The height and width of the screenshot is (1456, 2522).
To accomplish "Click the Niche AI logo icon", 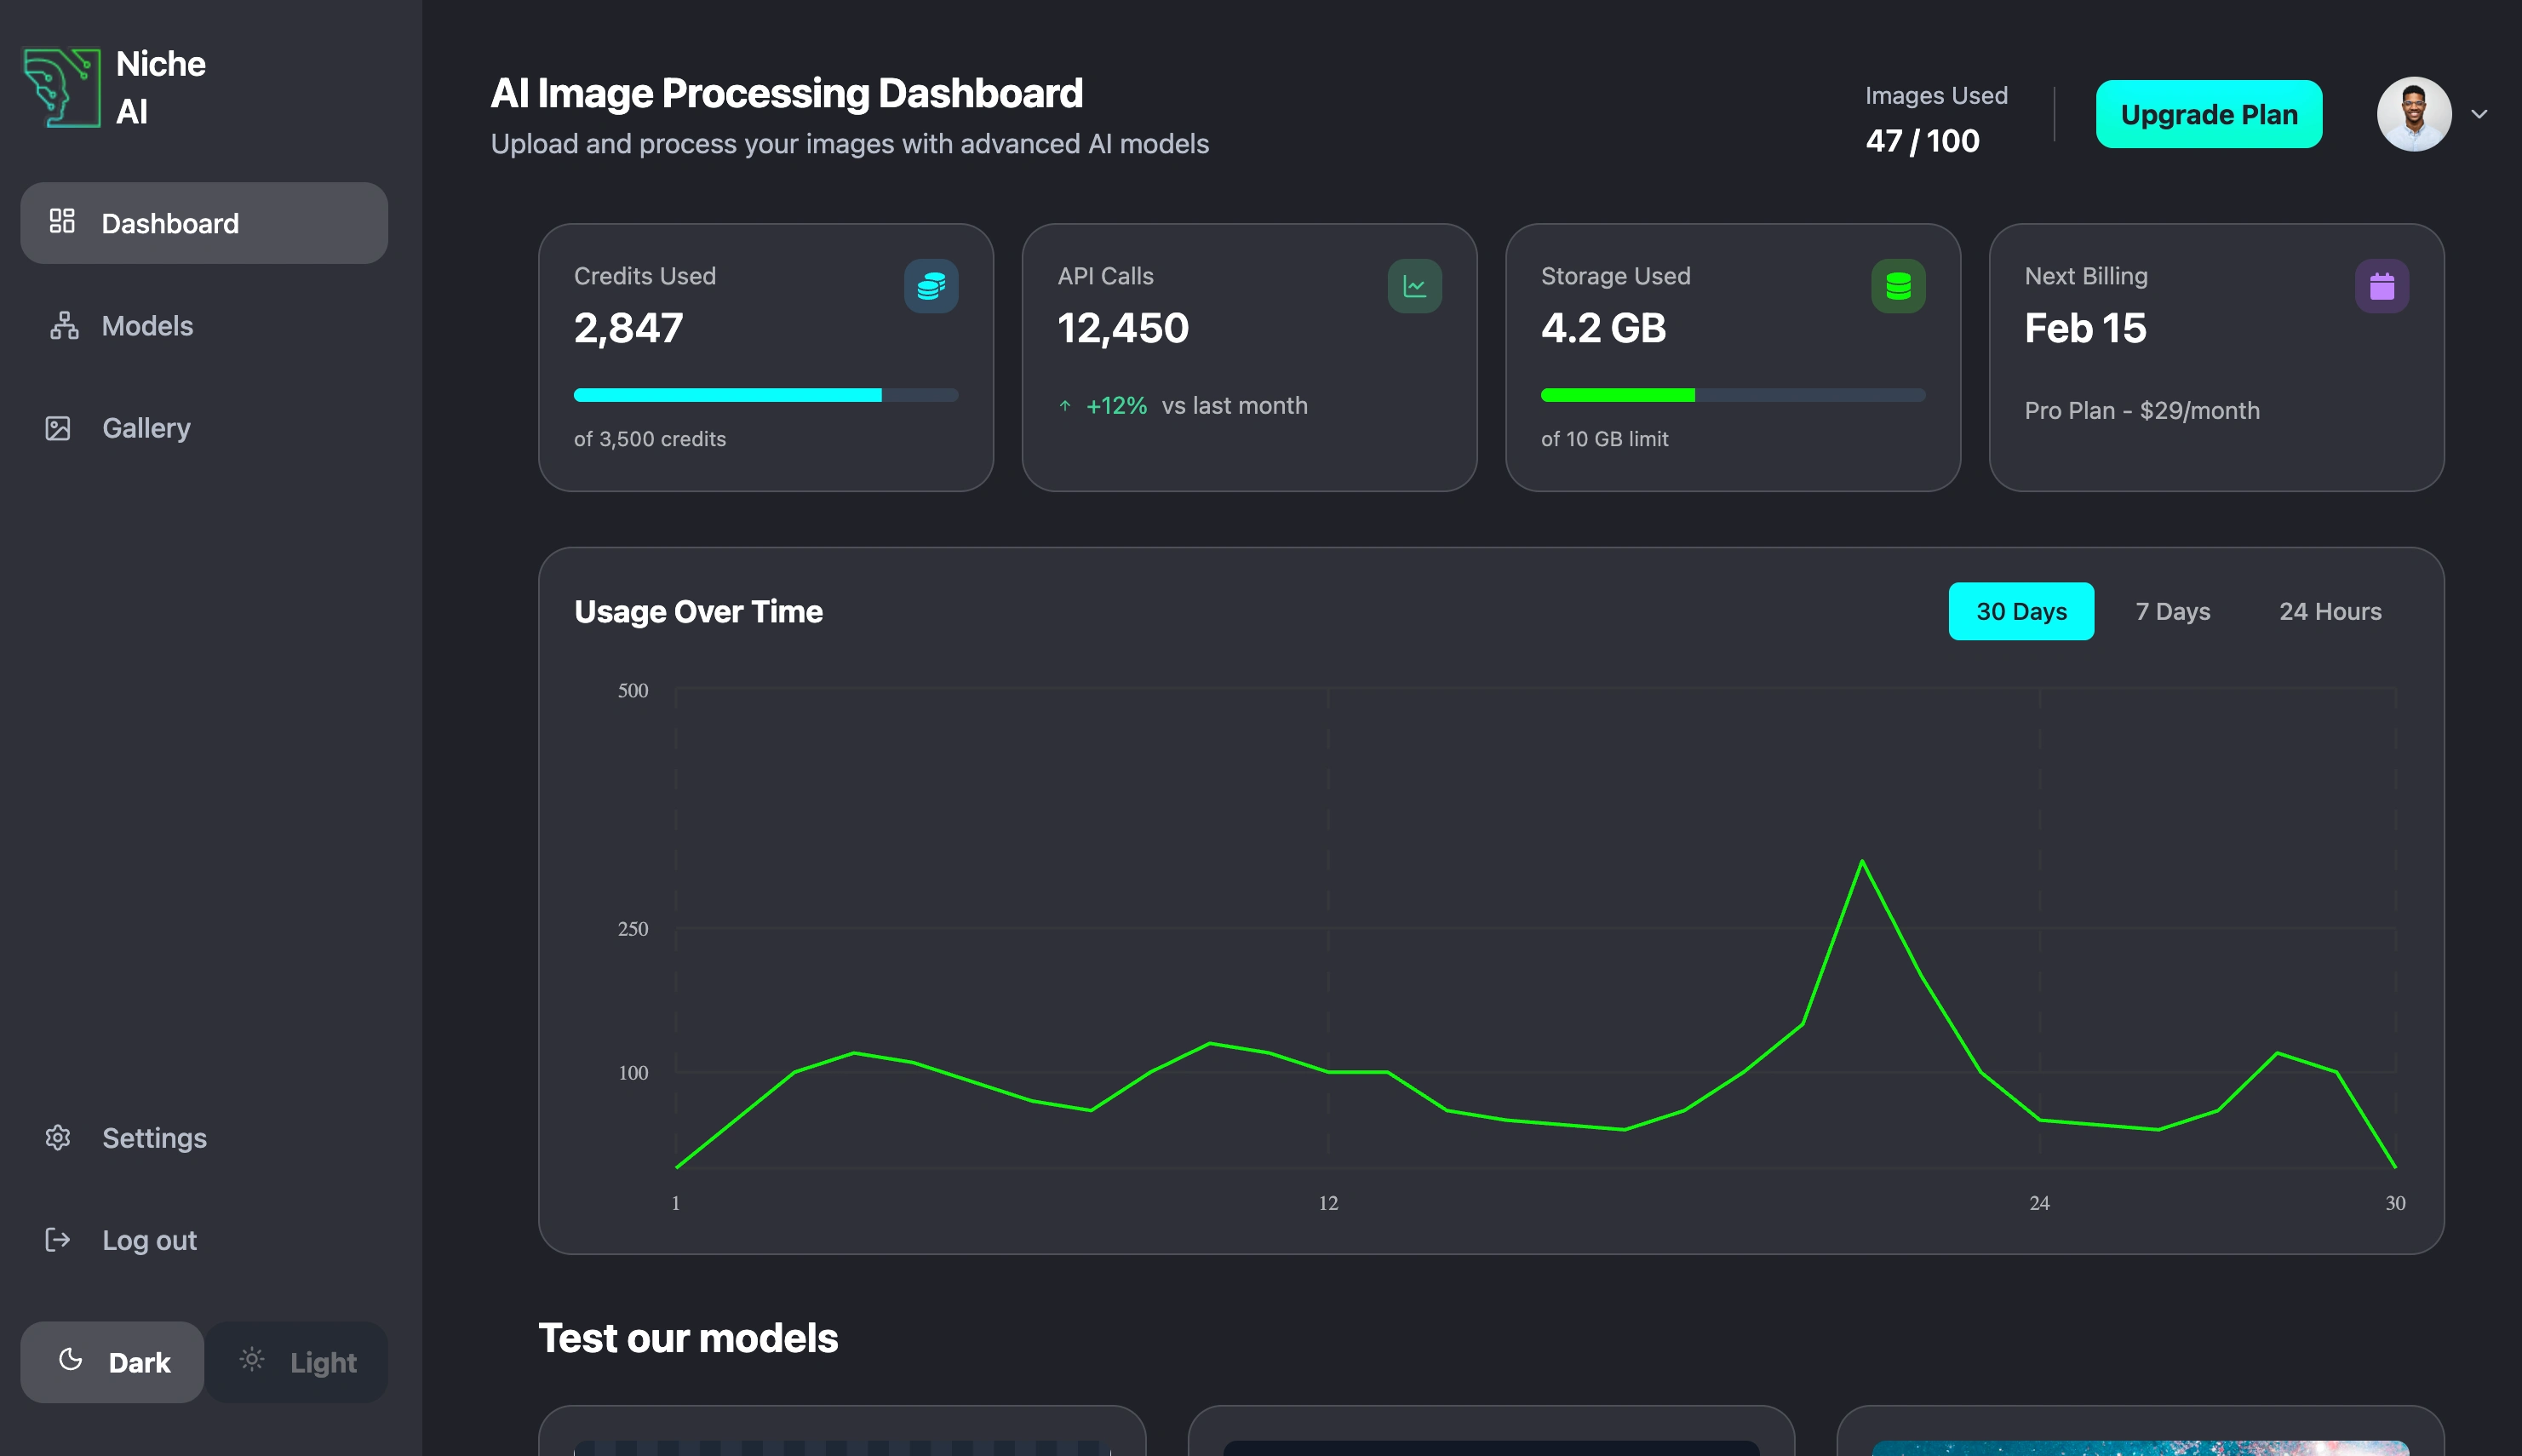I will pyautogui.click(x=62, y=88).
